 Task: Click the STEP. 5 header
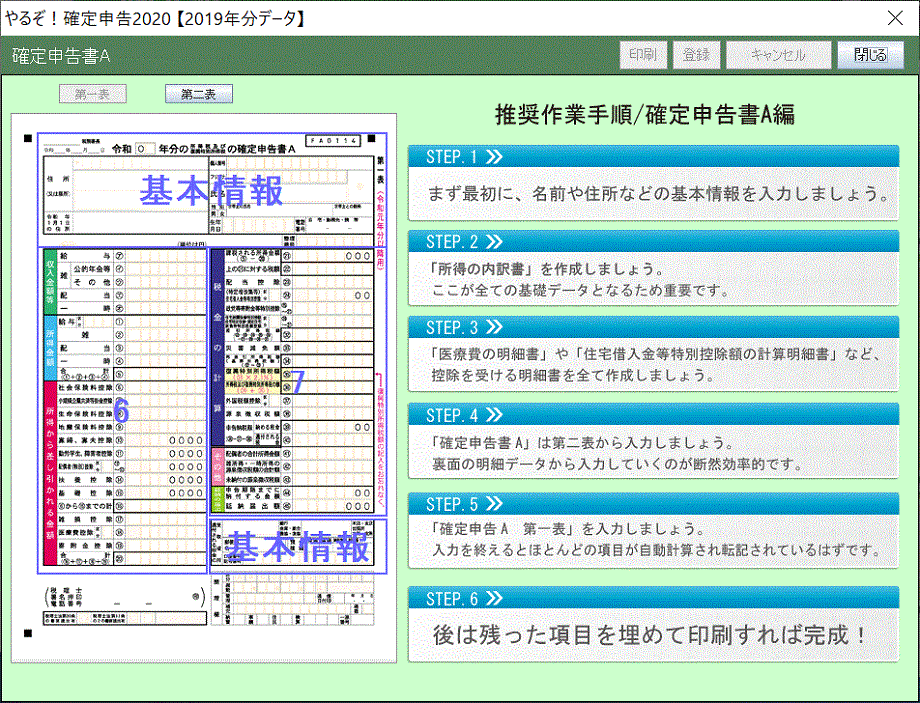click(654, 504)
